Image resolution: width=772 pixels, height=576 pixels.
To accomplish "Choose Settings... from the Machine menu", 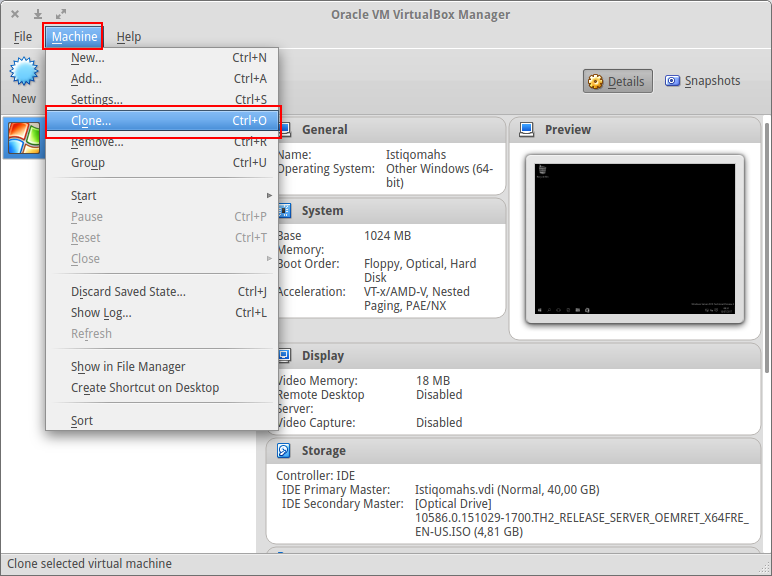I will tap(162, 99).
